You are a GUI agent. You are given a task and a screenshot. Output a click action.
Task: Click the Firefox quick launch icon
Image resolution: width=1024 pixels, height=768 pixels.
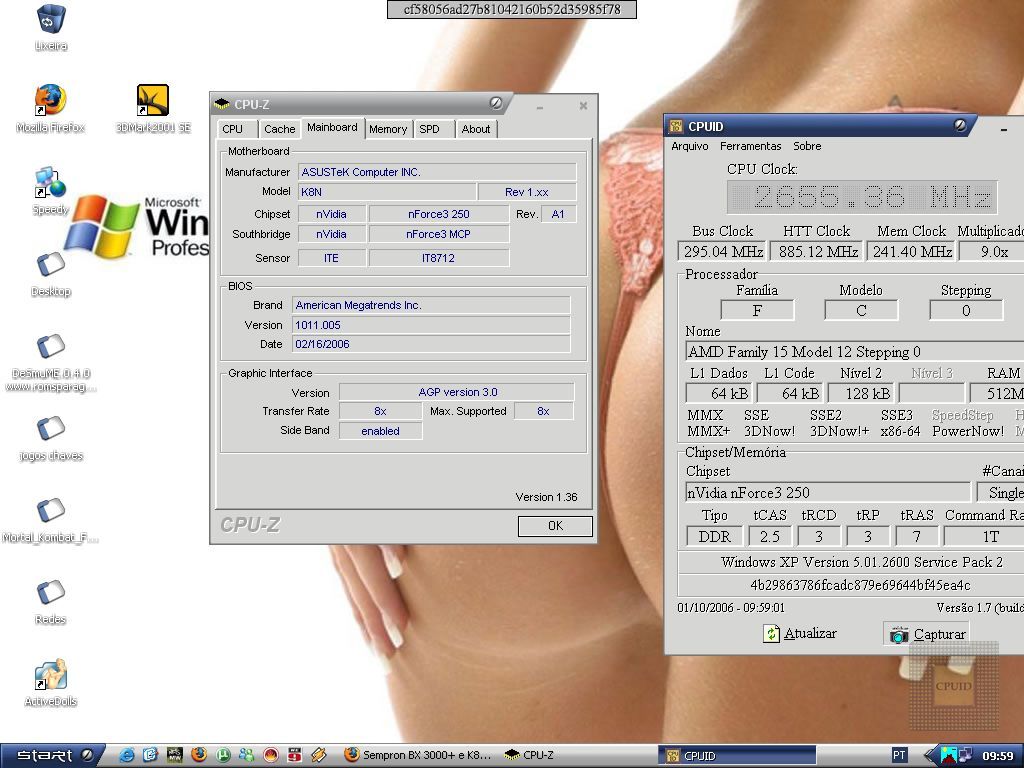pyautogui.click(x=199, y=755)
